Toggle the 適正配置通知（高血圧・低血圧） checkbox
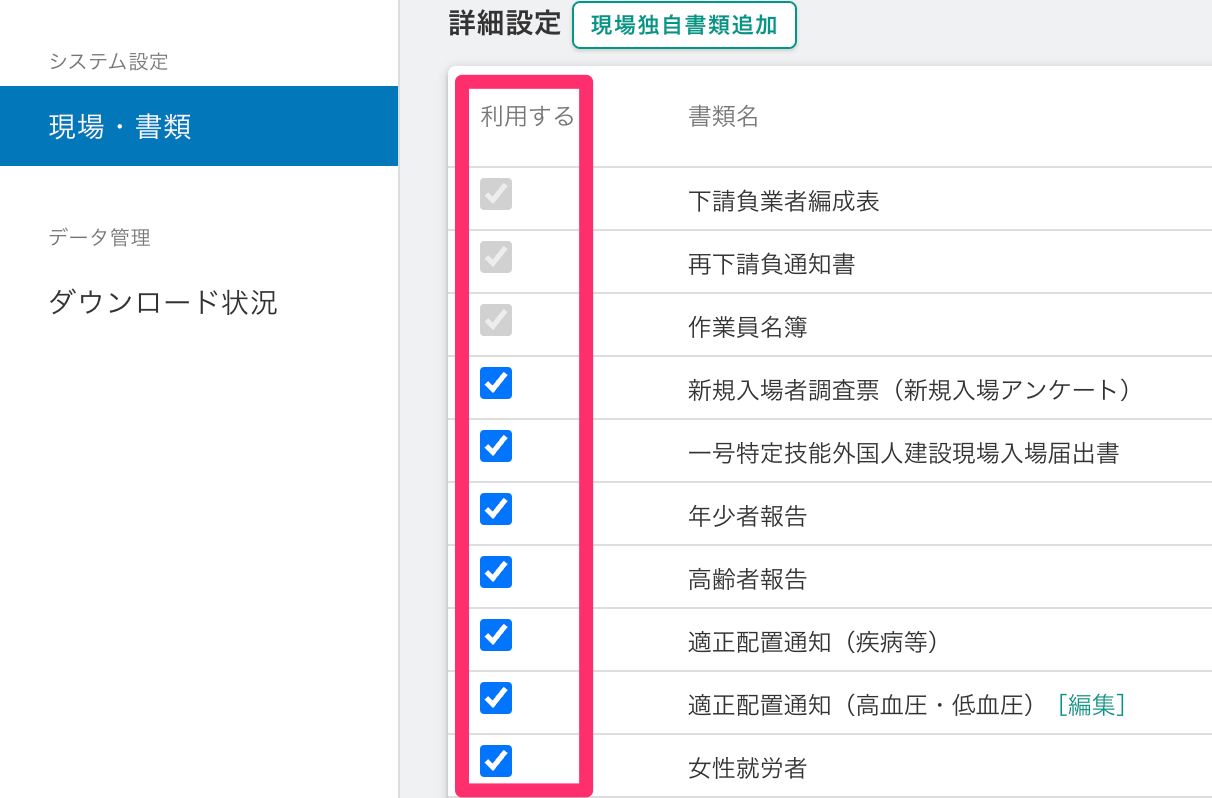Screen dimensions: 1212x798 pos(496,698)
